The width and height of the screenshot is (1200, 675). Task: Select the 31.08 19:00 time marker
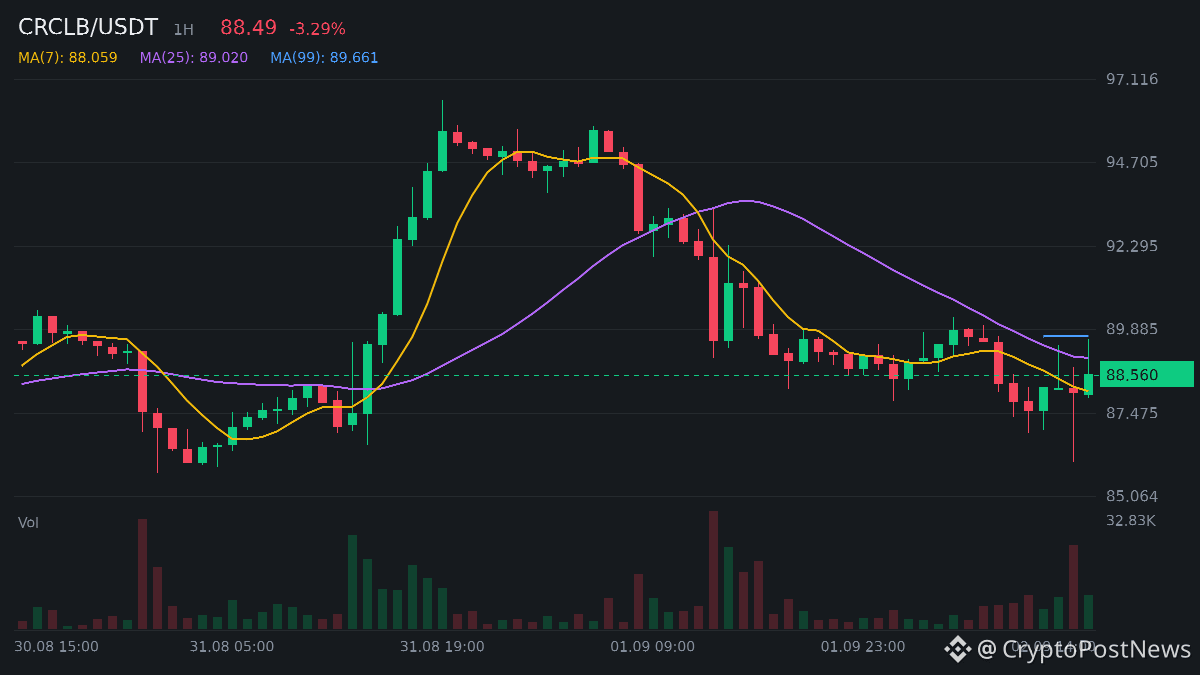442,647
